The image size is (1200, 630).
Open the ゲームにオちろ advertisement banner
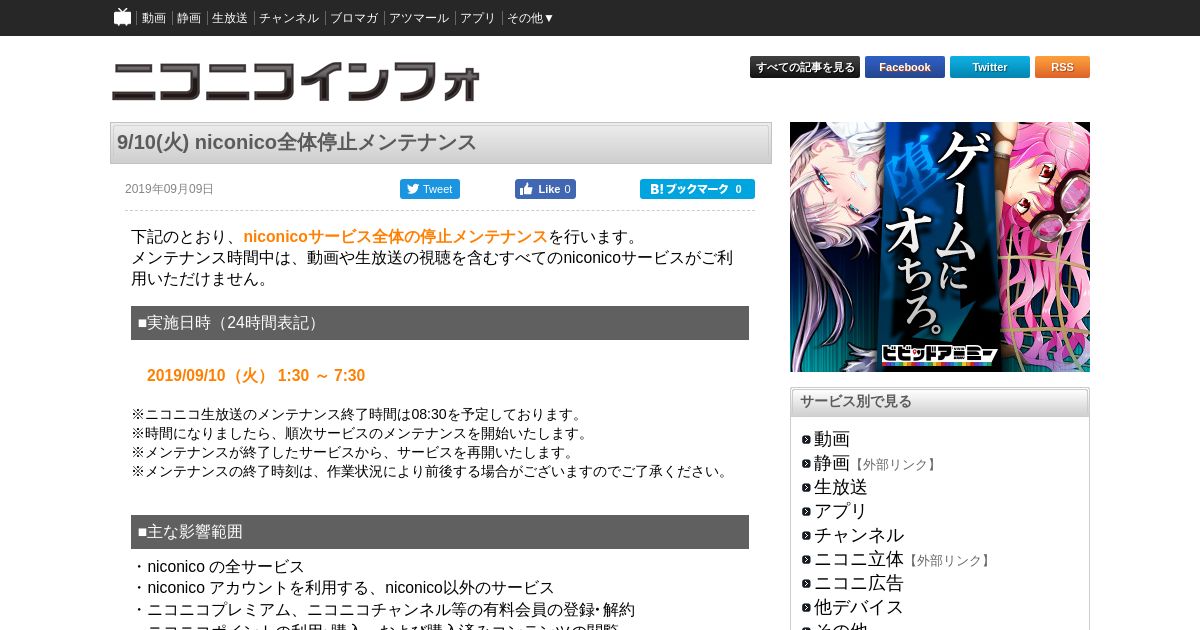tap(940, 247)
